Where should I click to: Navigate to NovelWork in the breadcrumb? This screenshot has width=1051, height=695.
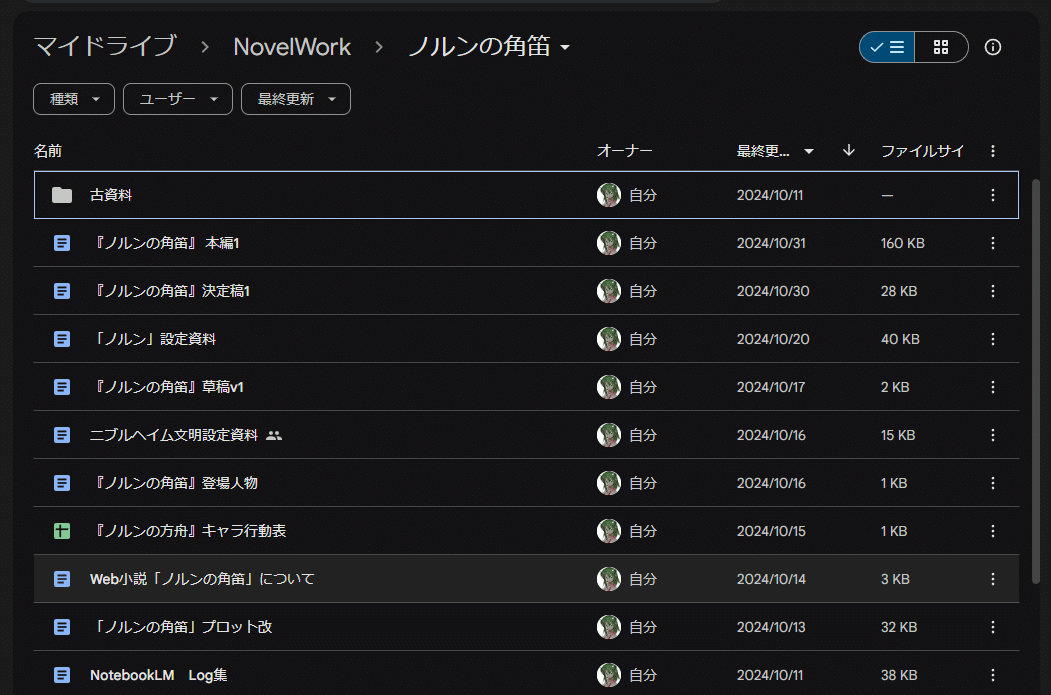coord(291,46)
